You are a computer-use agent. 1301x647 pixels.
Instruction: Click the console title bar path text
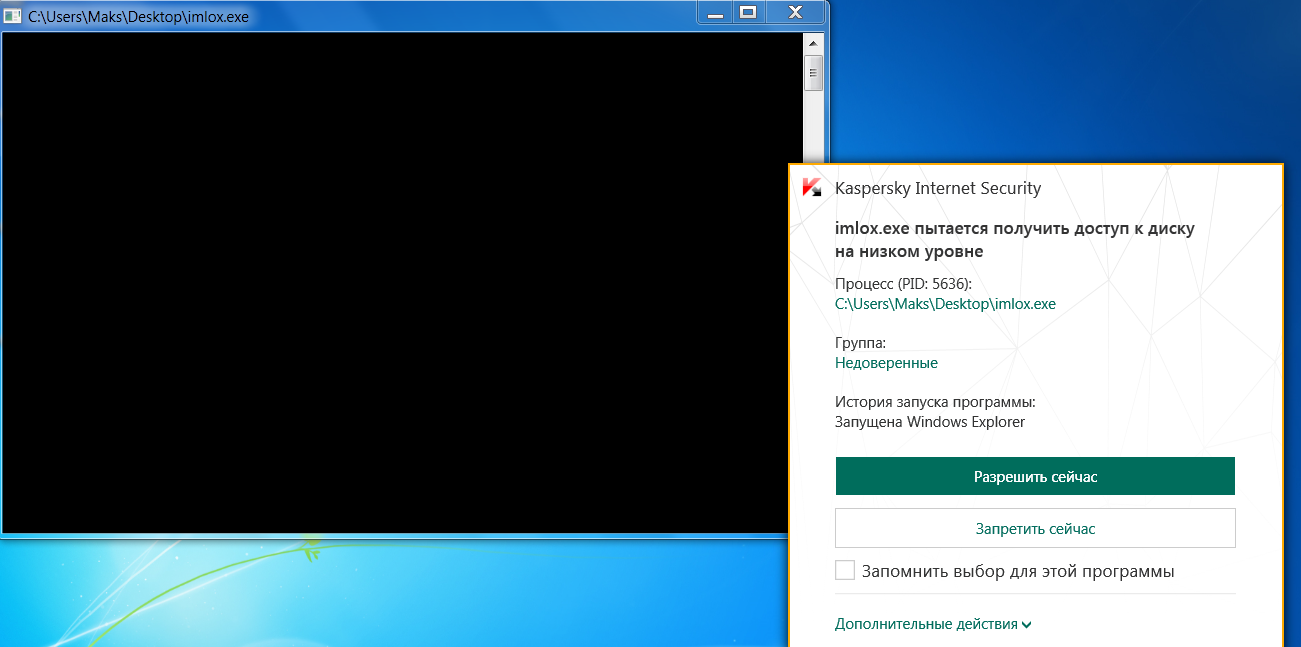(138, 17)
